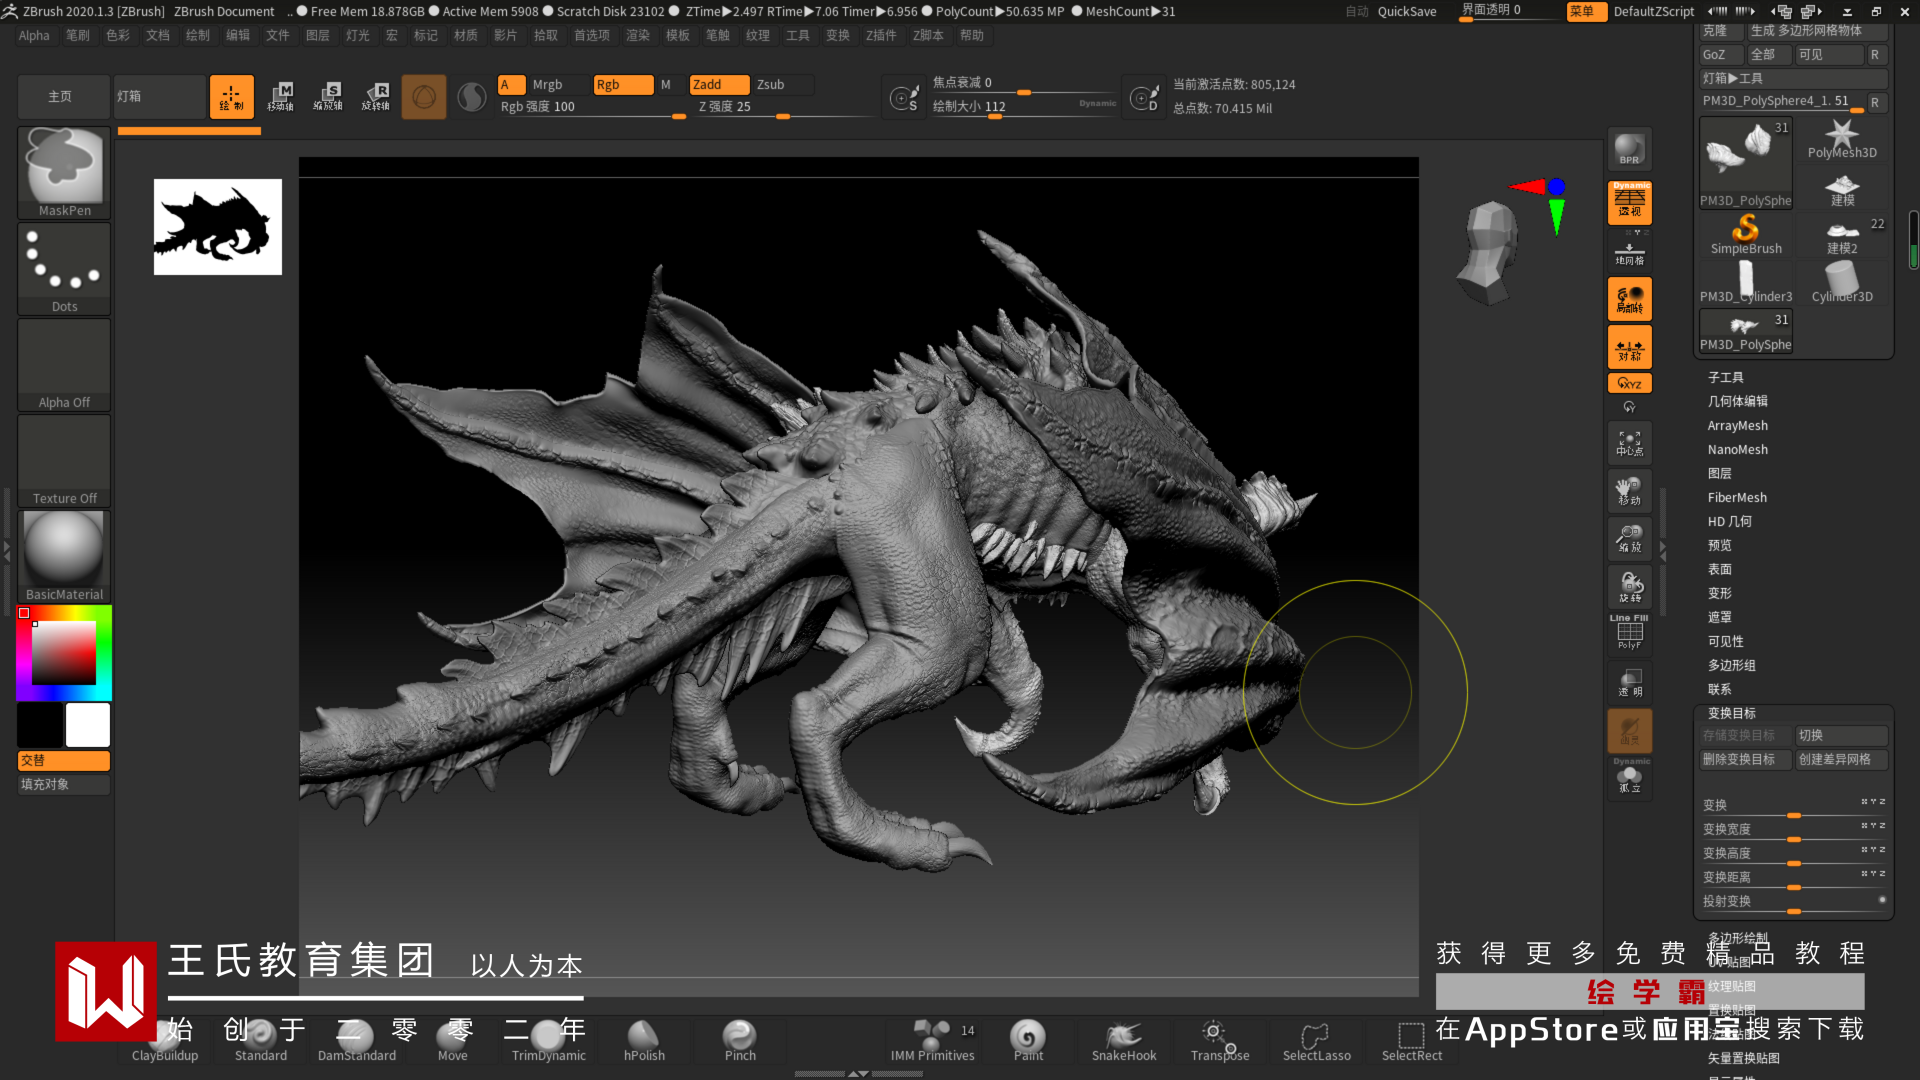This screenshot has width=1920, height=1080.
Task: Open the MaskPen brush picker
Action: tap(64, 172)
